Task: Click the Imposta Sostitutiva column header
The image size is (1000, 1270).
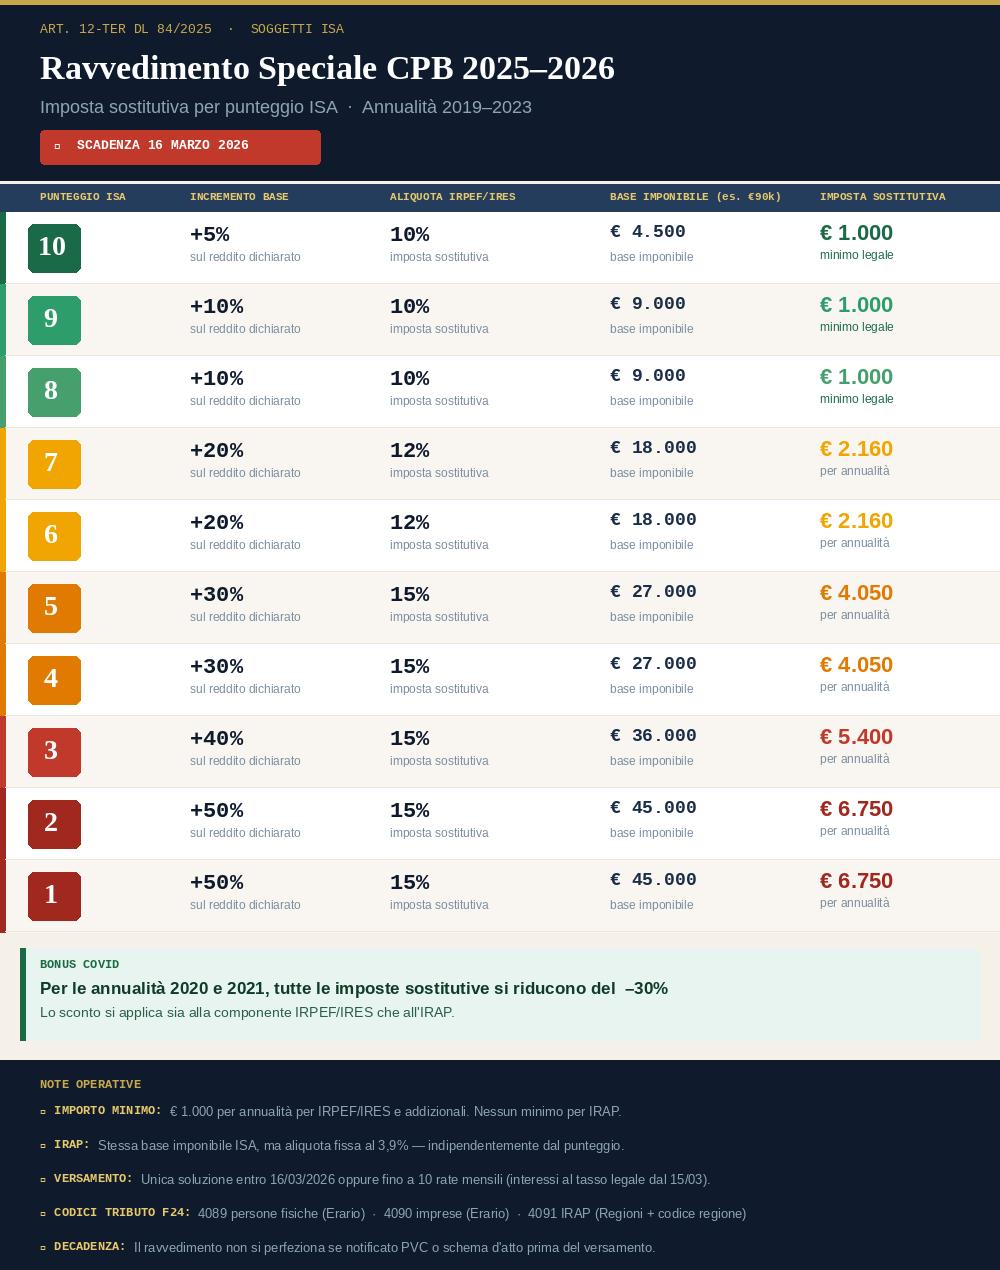Action: click(882, 197)
